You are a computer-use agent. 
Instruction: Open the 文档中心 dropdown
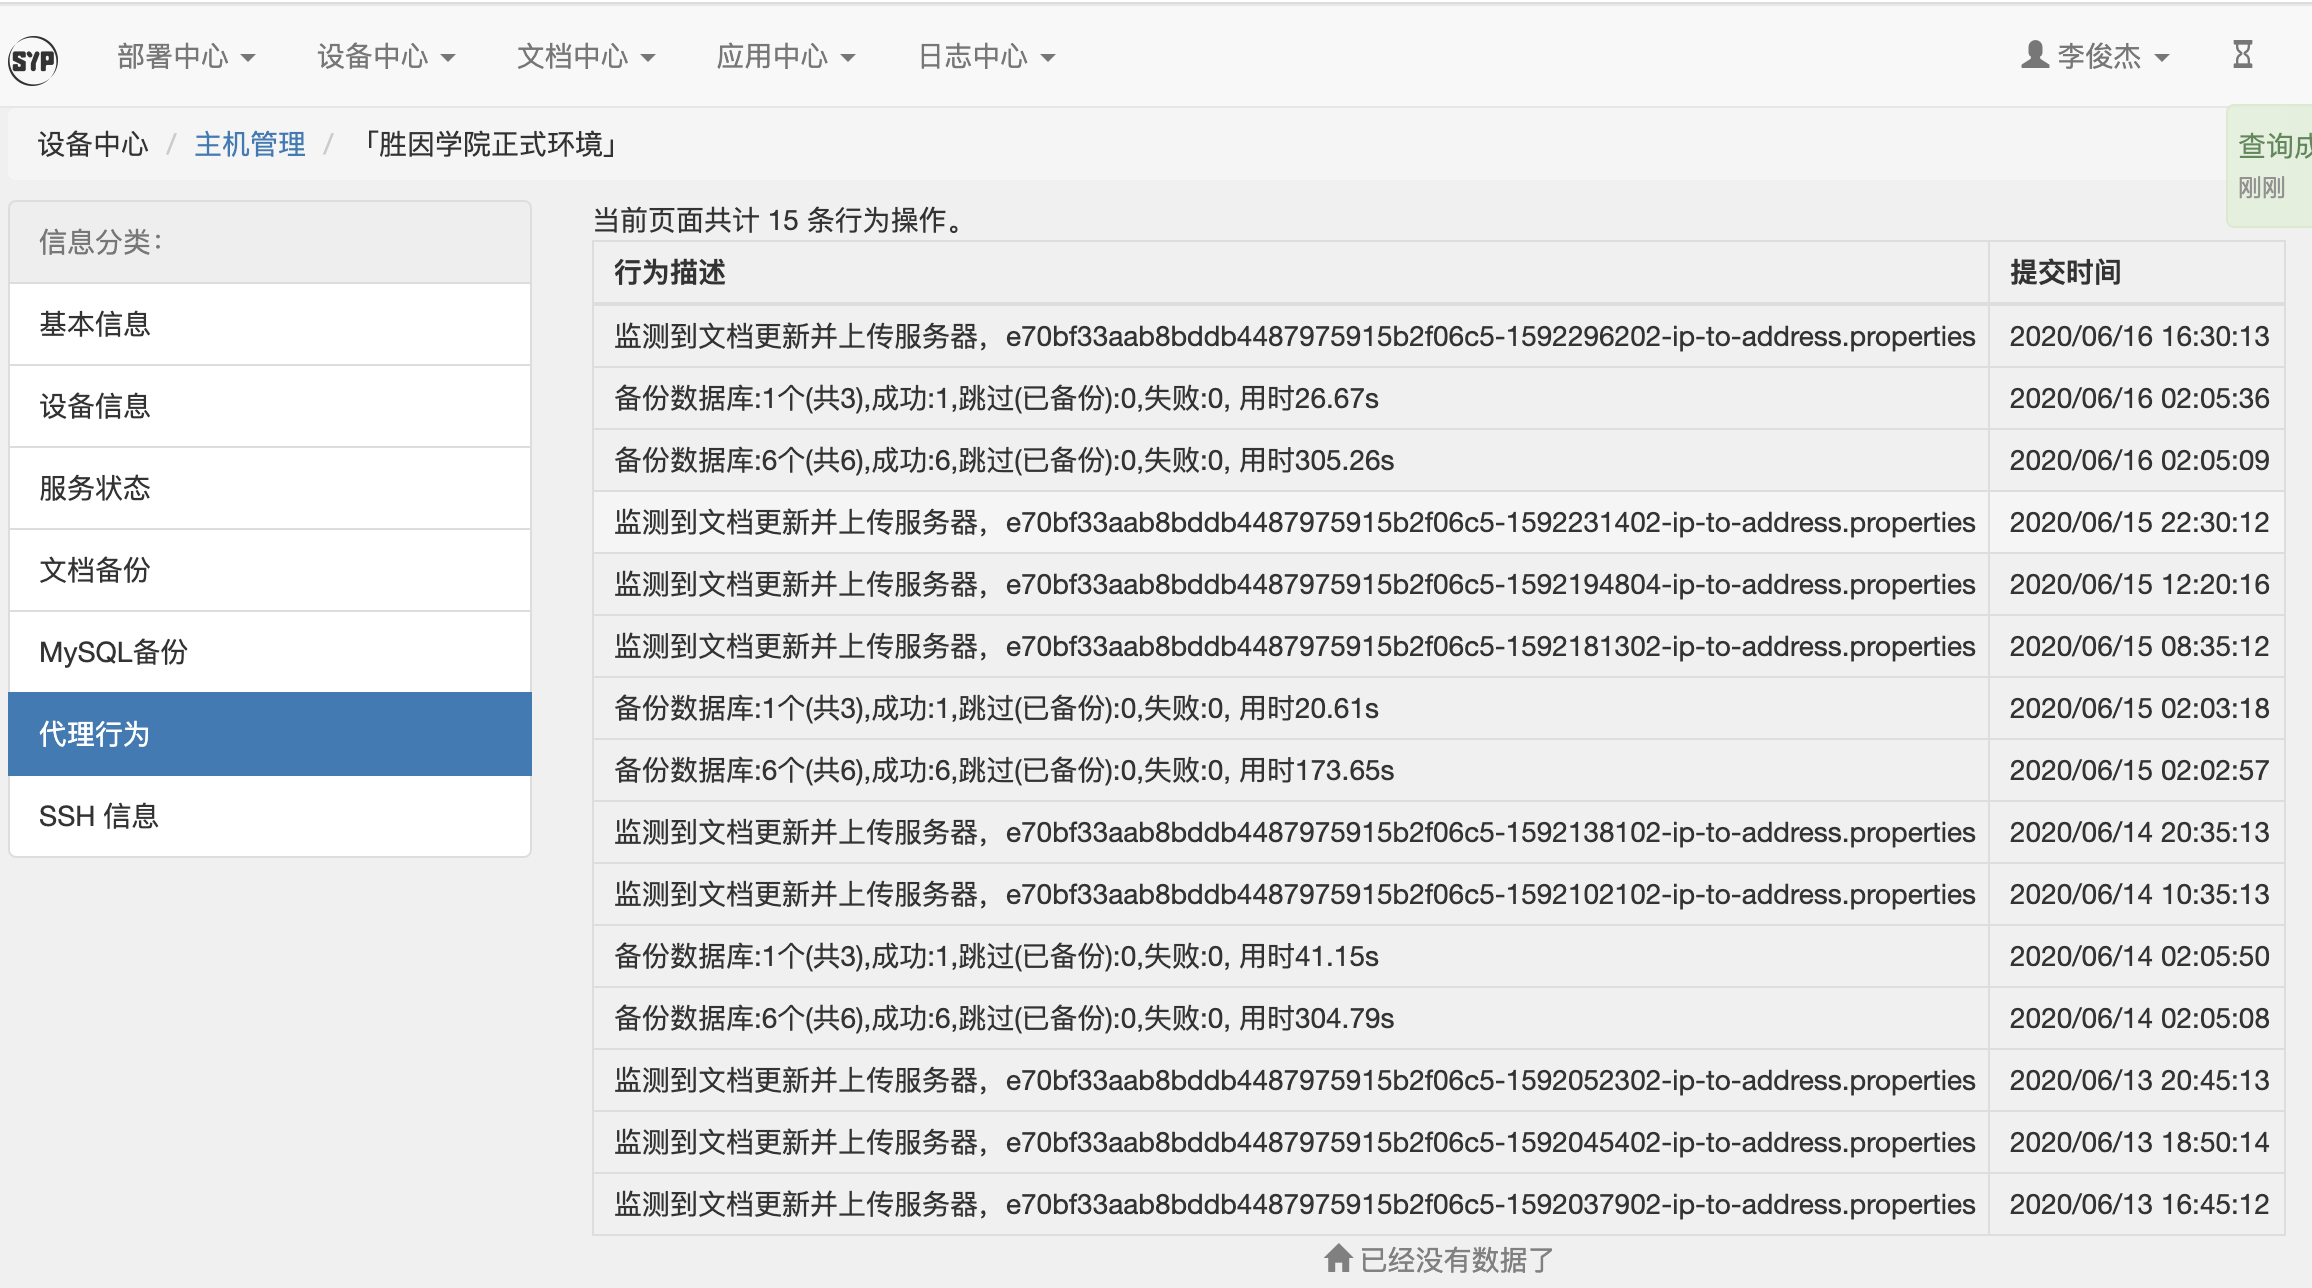pyautogui.click(x=586, y=56)
